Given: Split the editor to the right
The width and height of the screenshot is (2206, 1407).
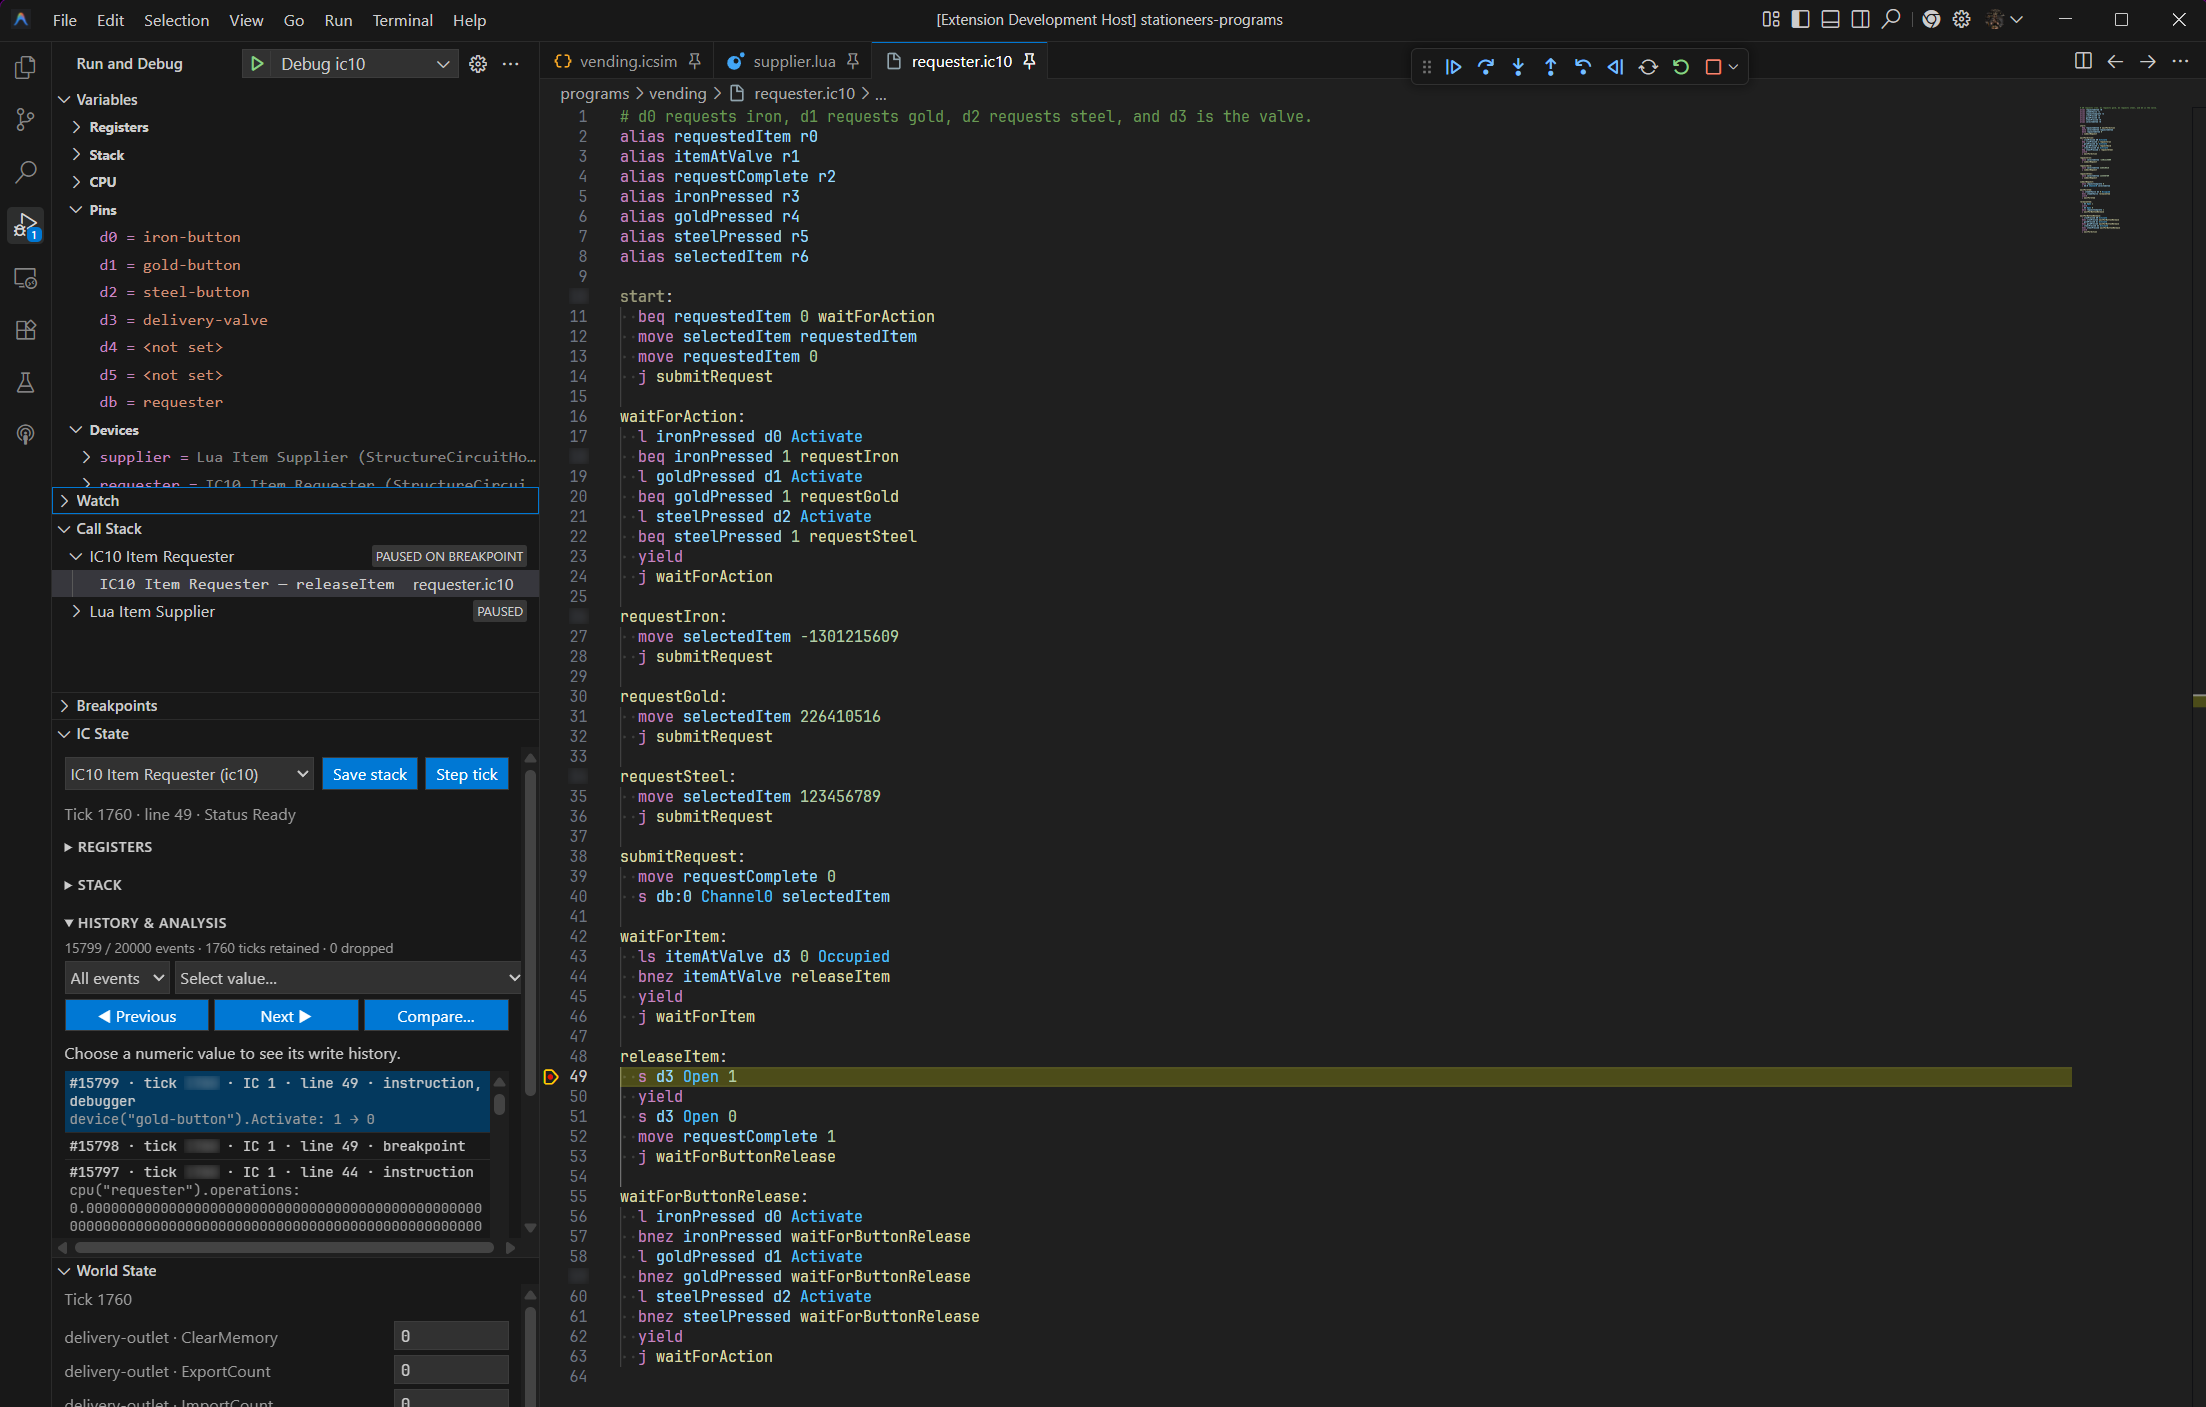Looking at the screenshot, I should (2083, 62).
